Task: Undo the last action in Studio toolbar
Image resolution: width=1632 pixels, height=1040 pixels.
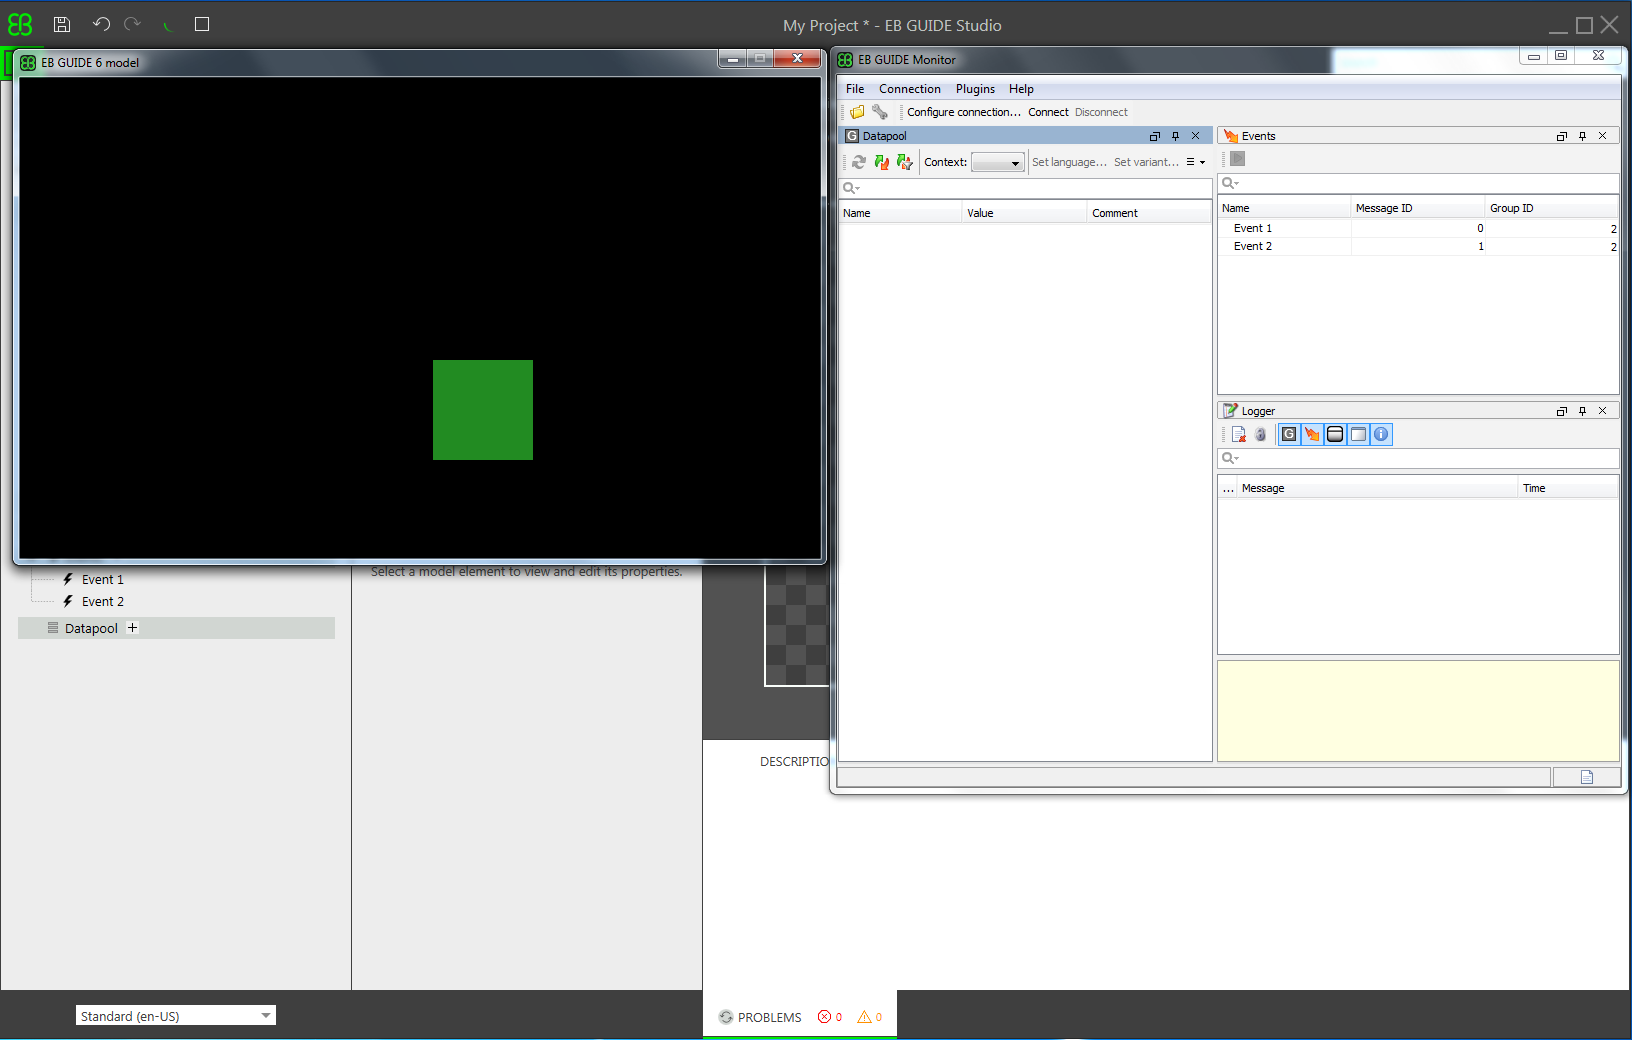Action: [x=101, y=24]
